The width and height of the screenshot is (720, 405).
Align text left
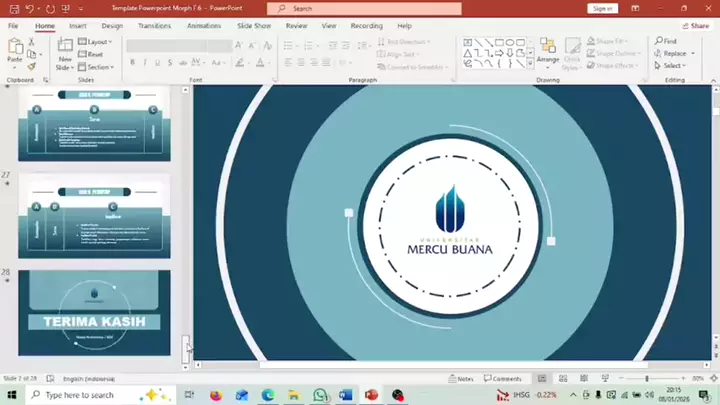click(x=288, y=62)
